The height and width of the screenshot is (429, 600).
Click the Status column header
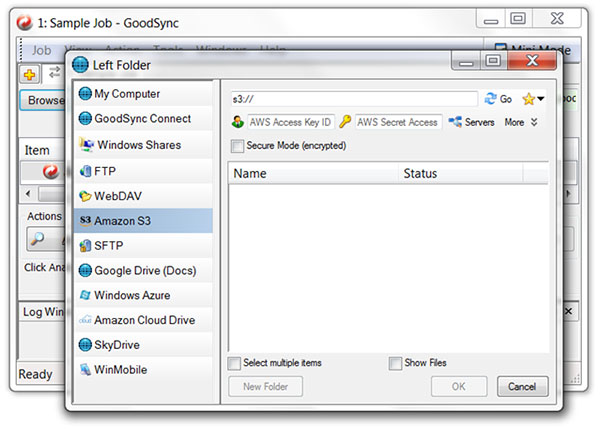460,173
